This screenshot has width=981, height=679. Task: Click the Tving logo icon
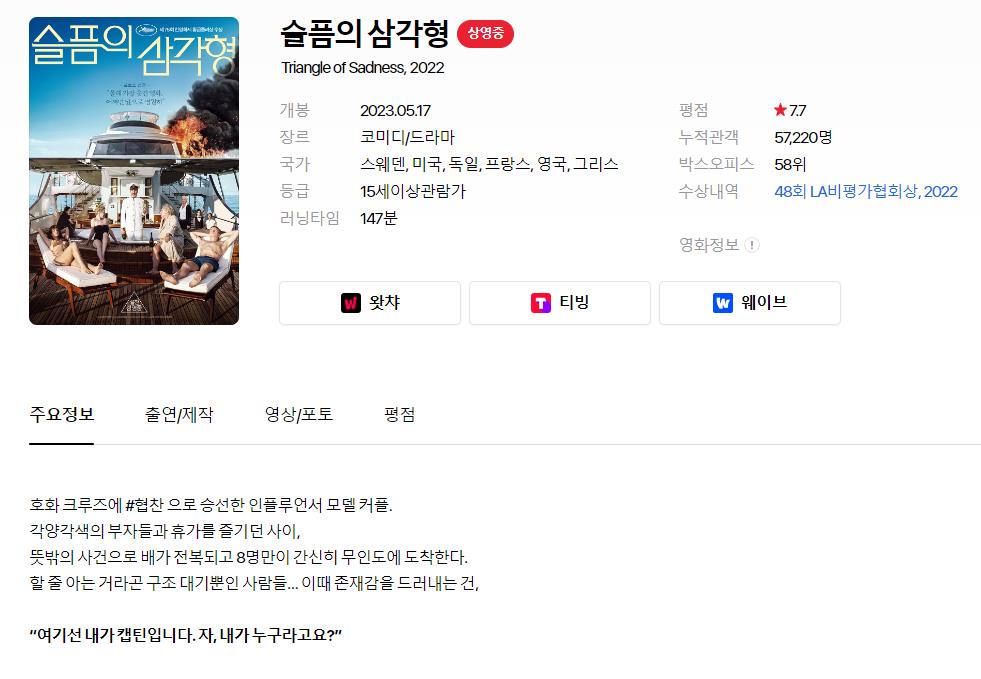coord(541,303)
